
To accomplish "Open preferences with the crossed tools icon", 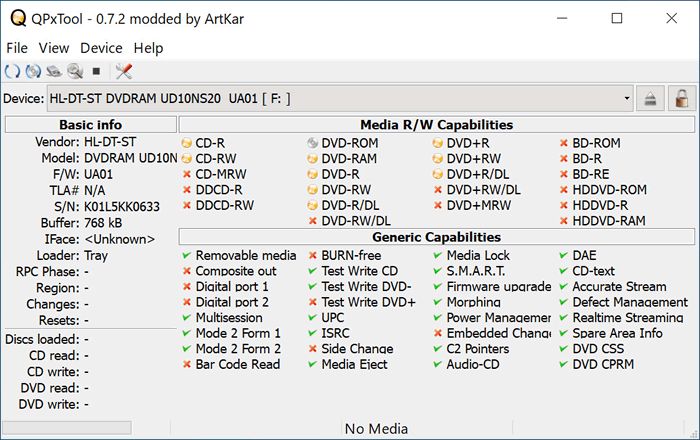I will pos(124,71).
